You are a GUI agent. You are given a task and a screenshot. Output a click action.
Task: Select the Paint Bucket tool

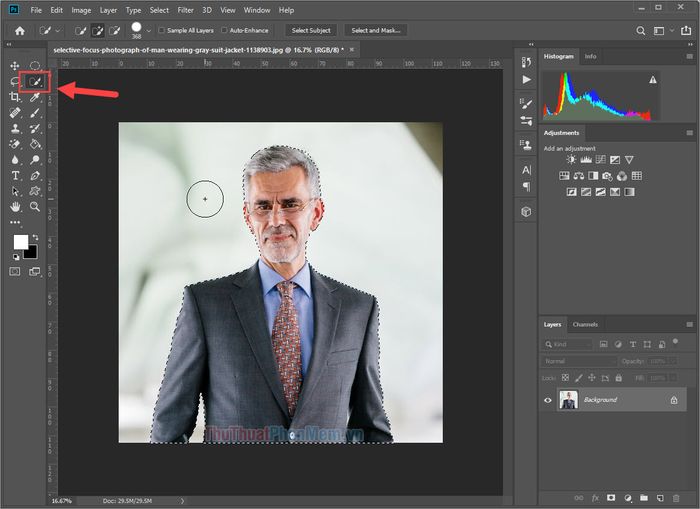click(x=35, y=144)
